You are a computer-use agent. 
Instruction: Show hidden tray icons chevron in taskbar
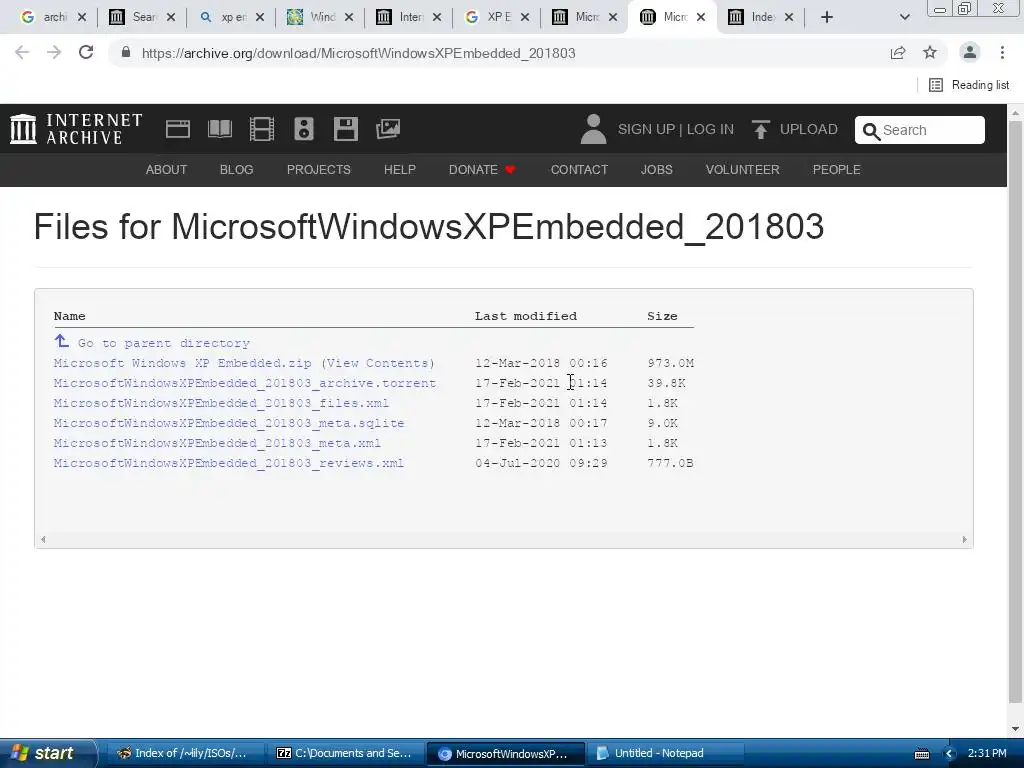[x=950, y=754]
